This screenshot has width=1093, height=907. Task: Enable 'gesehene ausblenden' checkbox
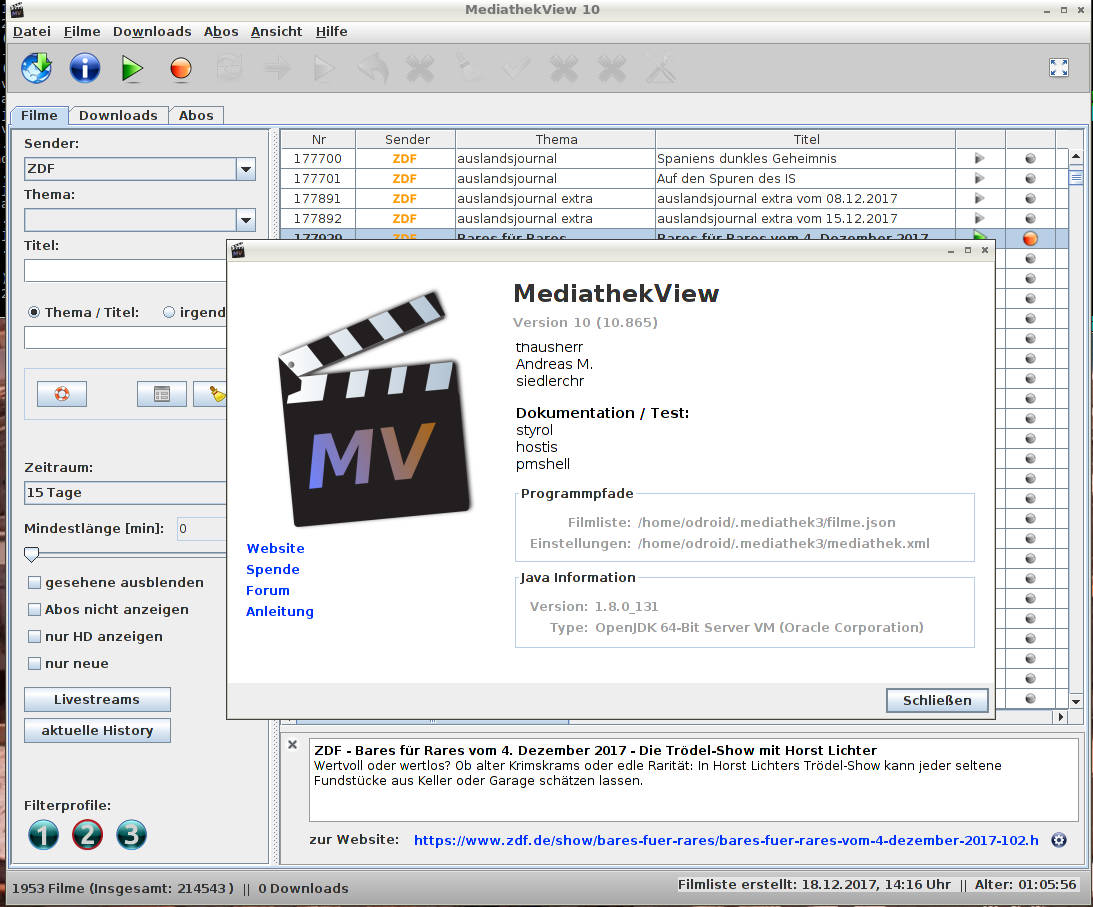click(35, 583)
